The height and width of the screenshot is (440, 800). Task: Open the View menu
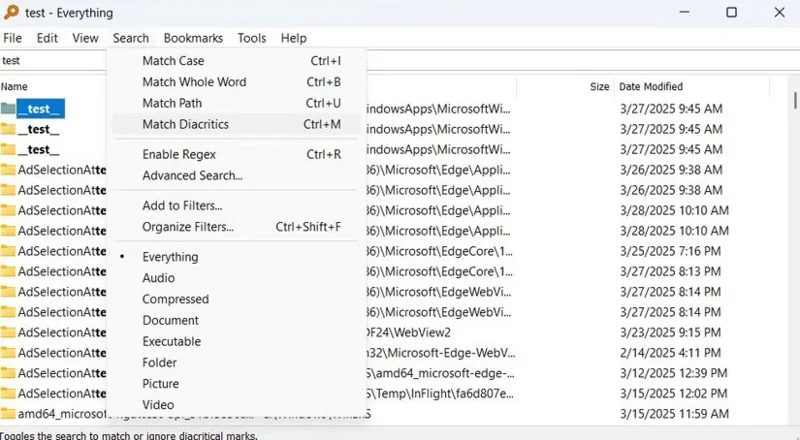coord(85,38)
